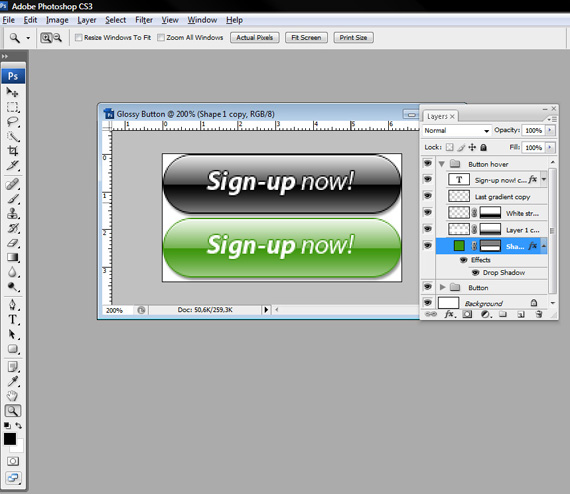Select the Eyedropper tool

point(12,381)
